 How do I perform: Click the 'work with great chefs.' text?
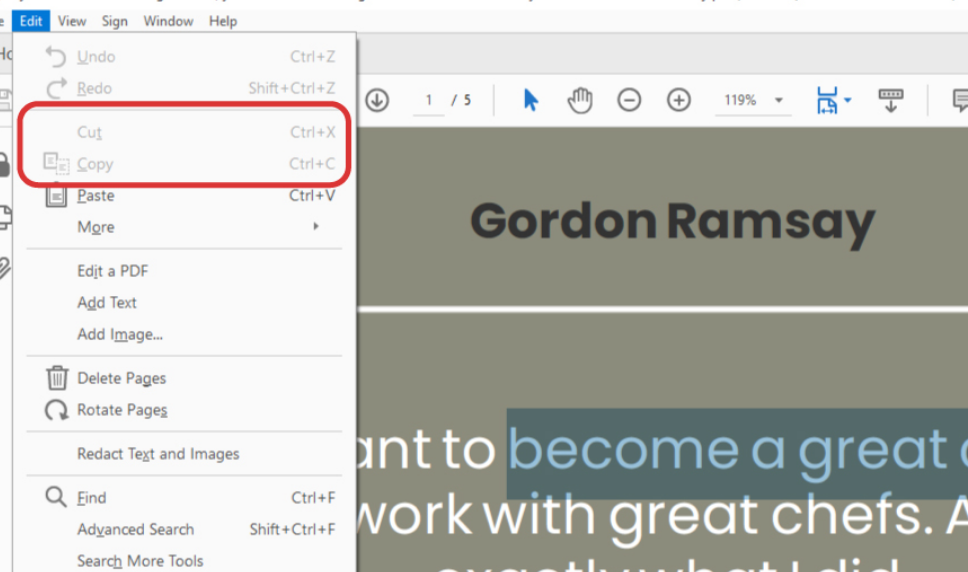(x=645, y=516)
